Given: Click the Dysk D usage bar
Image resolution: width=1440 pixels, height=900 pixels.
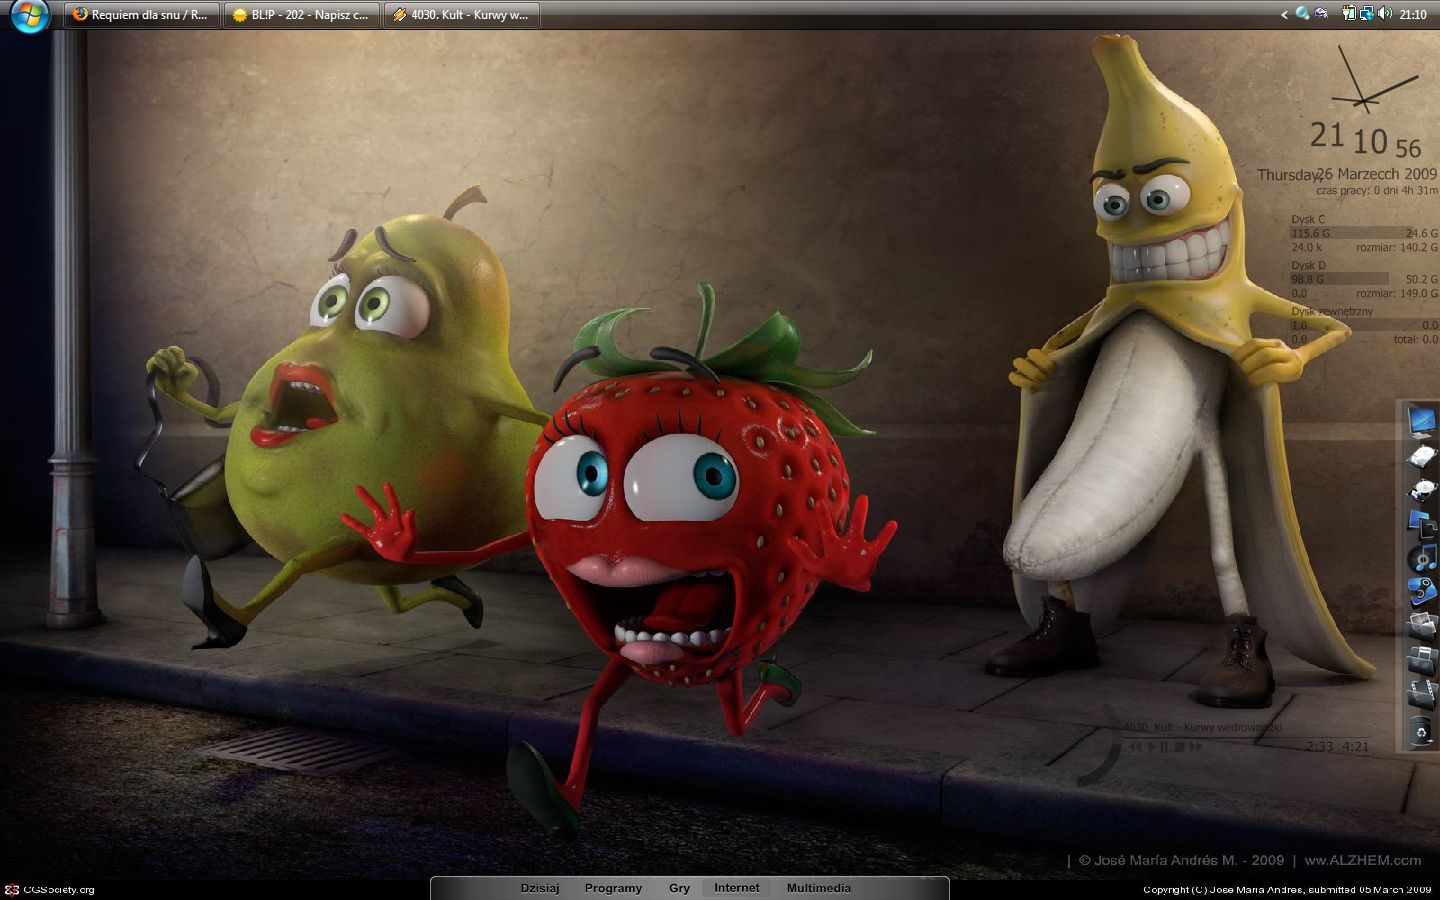Looking at the screenshot, I should pos(1364,279).
